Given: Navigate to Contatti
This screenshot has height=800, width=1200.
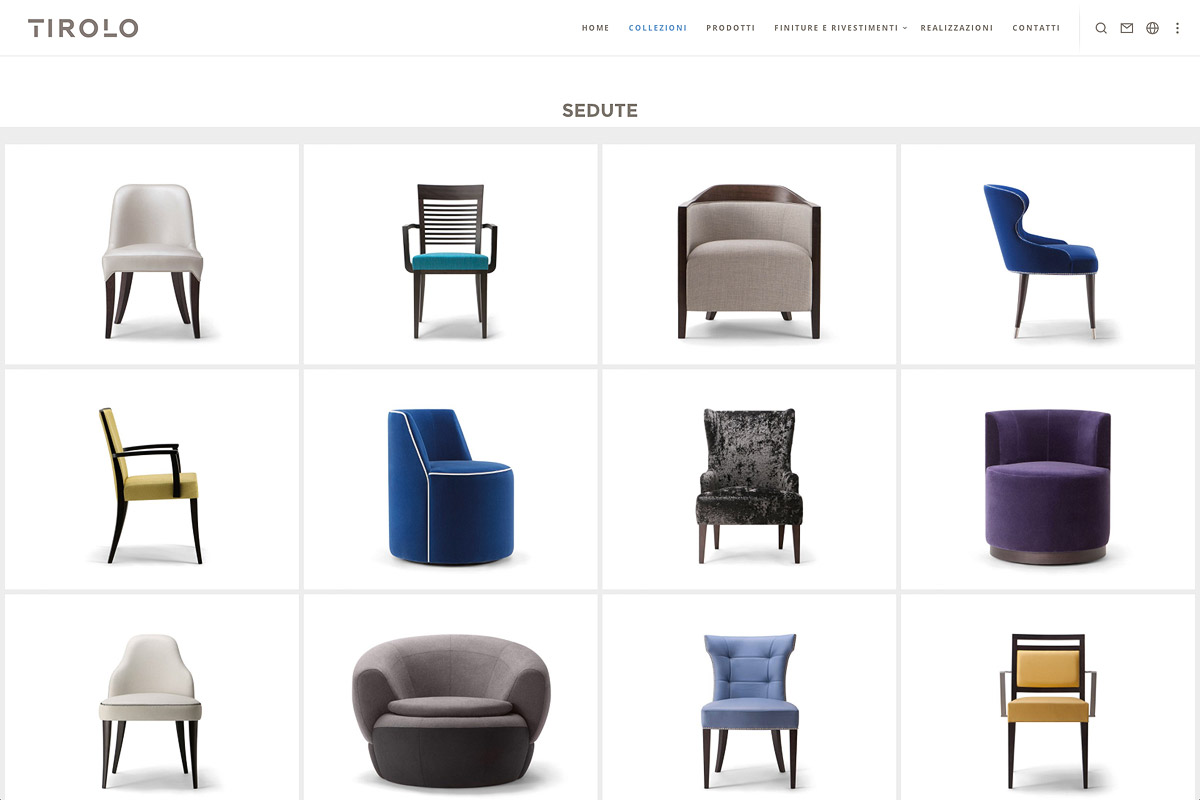Looking at the screenshot, I should click(x=1036, y=28).
